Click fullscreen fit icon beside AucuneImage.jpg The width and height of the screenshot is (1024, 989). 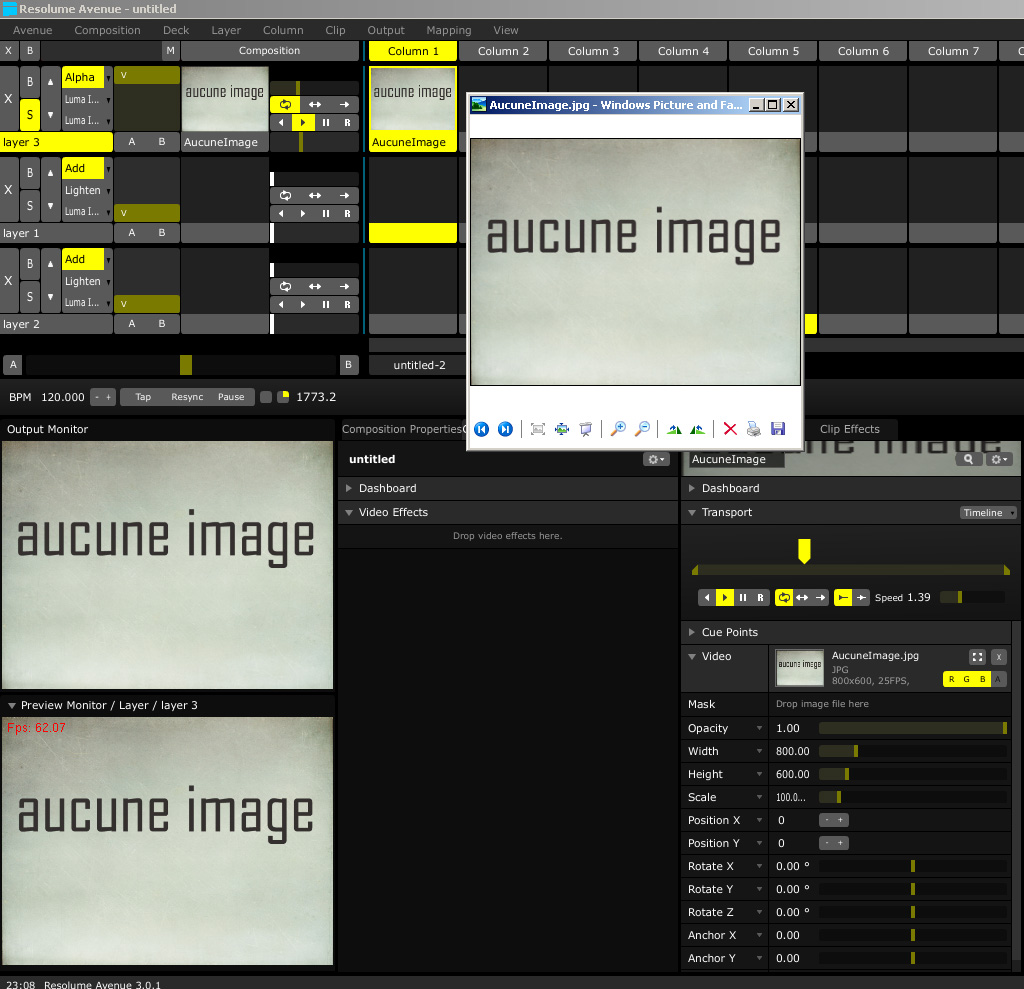(x=977, y=657)
